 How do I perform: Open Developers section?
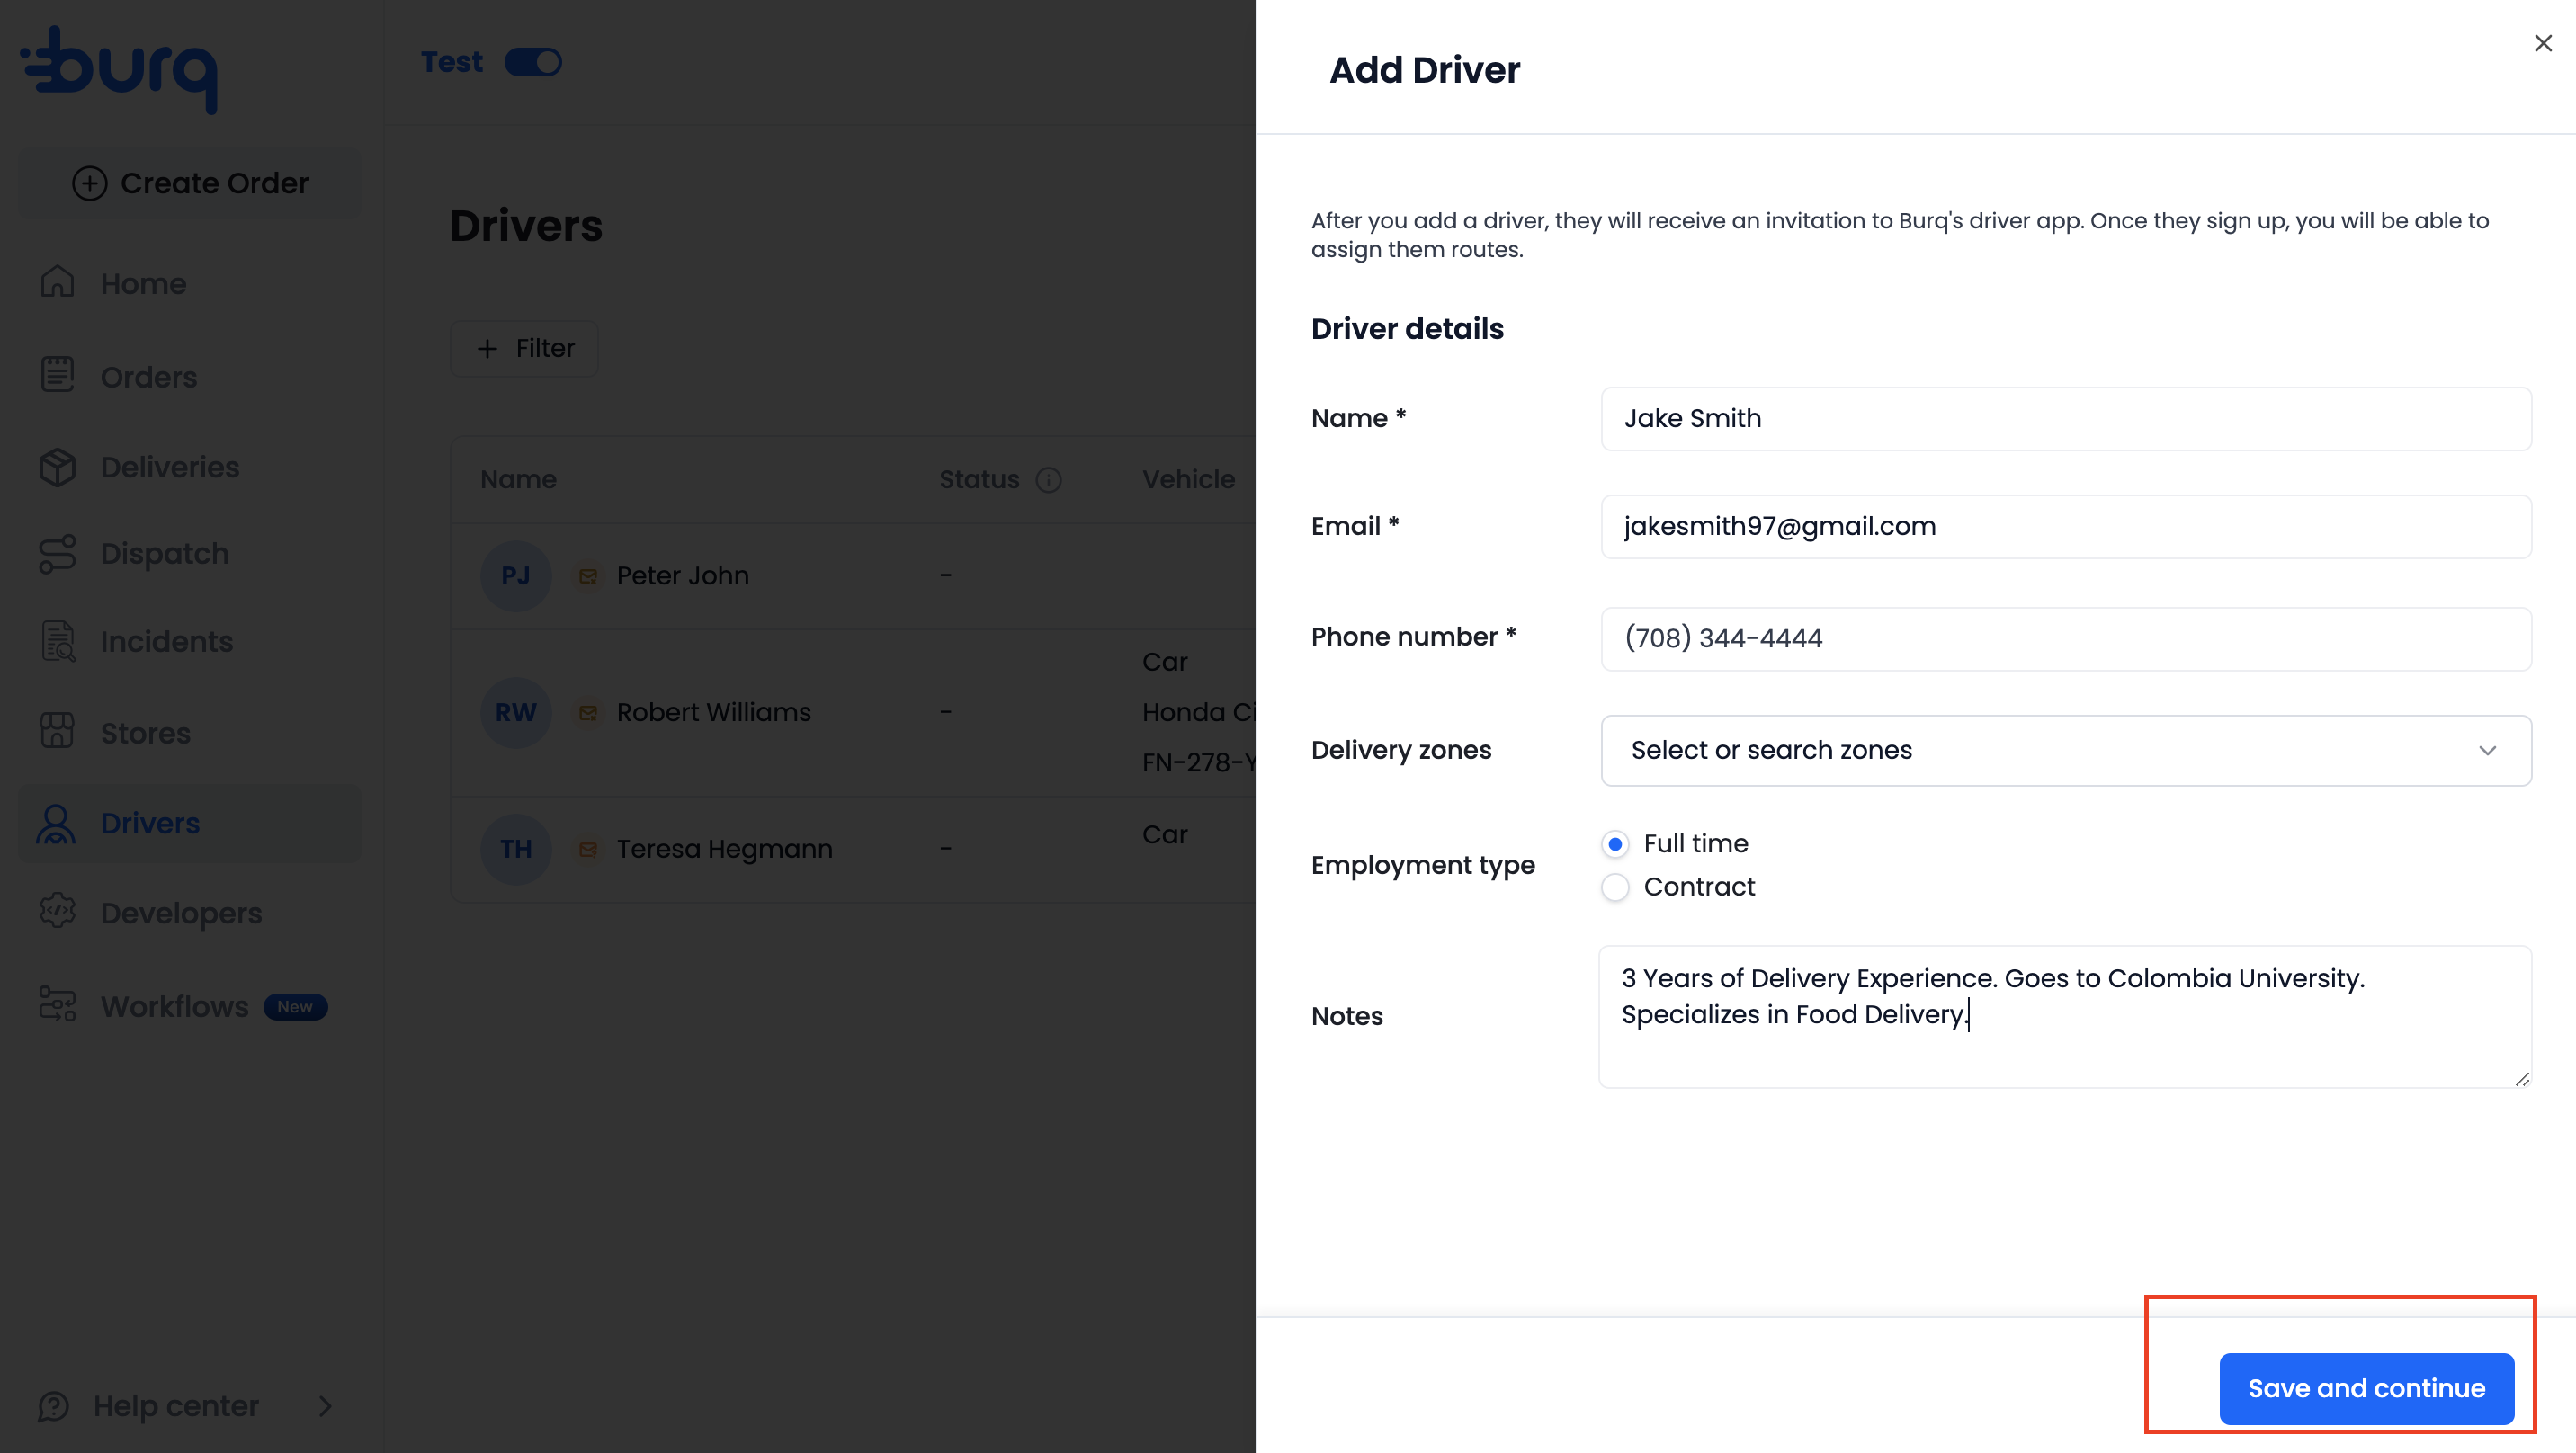[181, 913]
